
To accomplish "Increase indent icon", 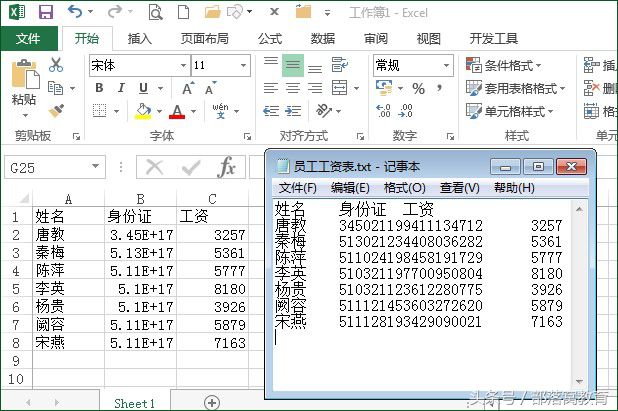I will [x=293, y=111].
